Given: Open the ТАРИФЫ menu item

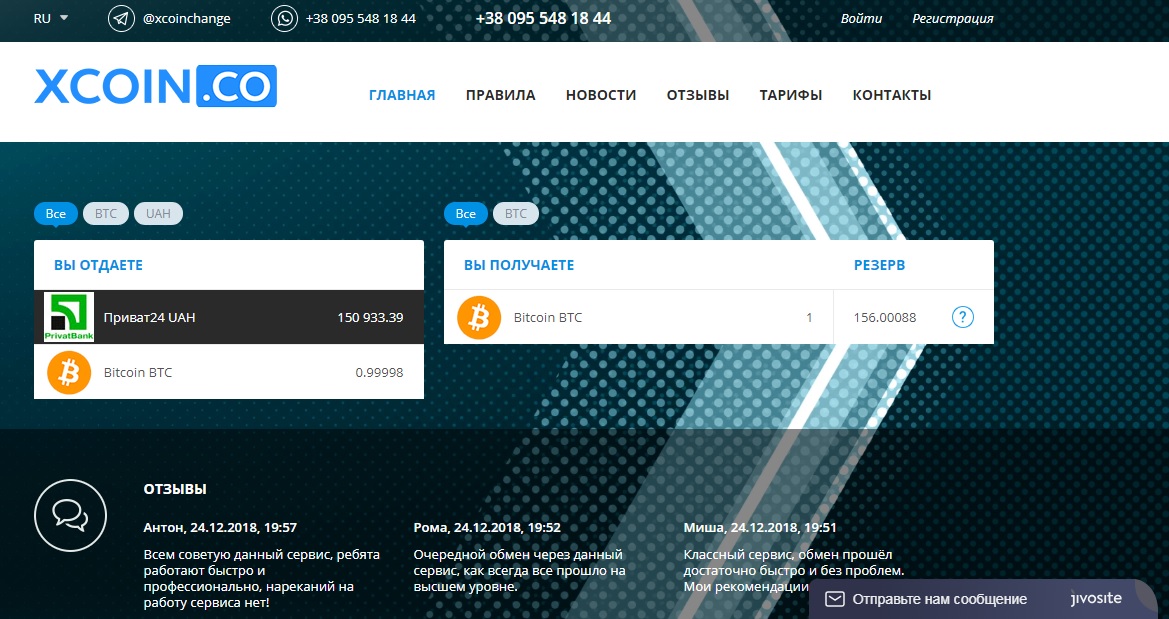Looking at the screenshot, I should tap(791, 95).
